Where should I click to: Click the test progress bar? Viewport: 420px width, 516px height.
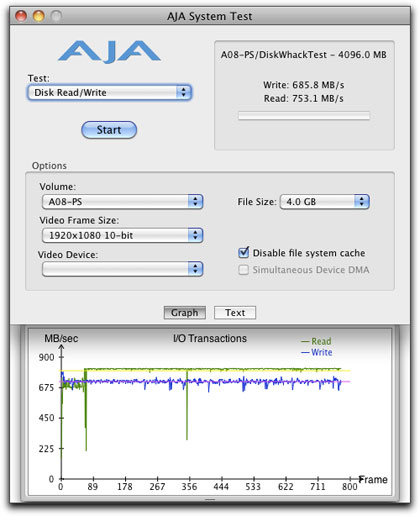point(304,116)
